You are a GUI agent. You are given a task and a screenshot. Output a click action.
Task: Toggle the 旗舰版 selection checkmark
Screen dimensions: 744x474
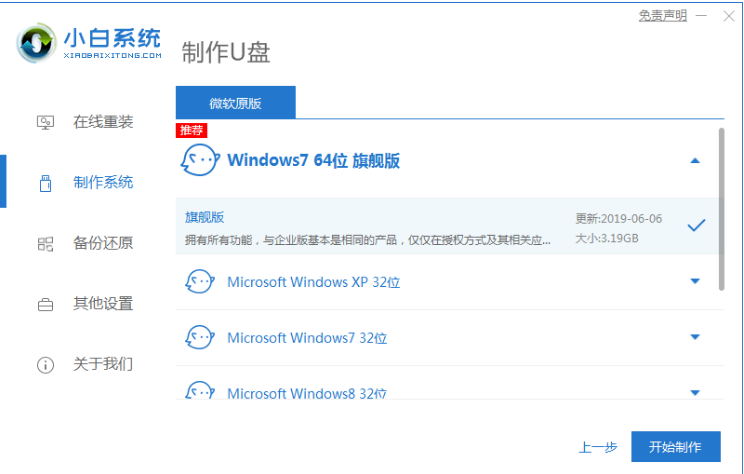pyautogui.click(x=696, y=226)
